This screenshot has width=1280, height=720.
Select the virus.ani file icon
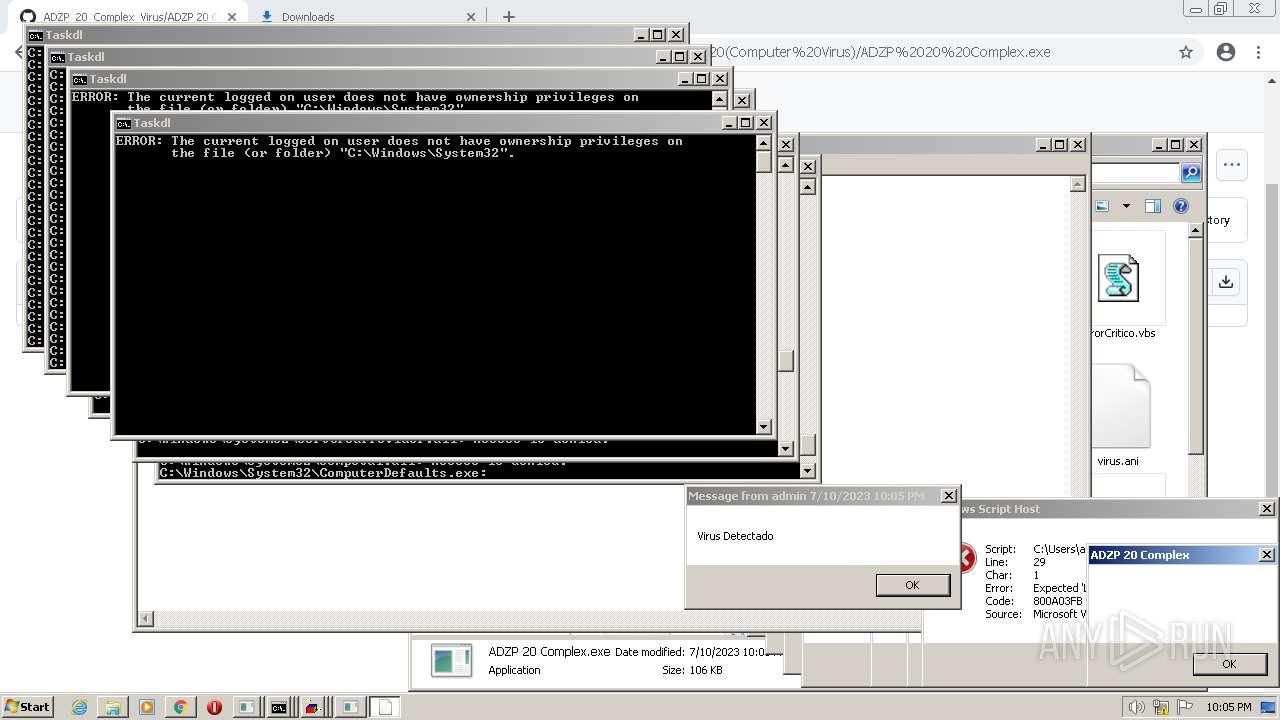click(x=1120, y=406)
